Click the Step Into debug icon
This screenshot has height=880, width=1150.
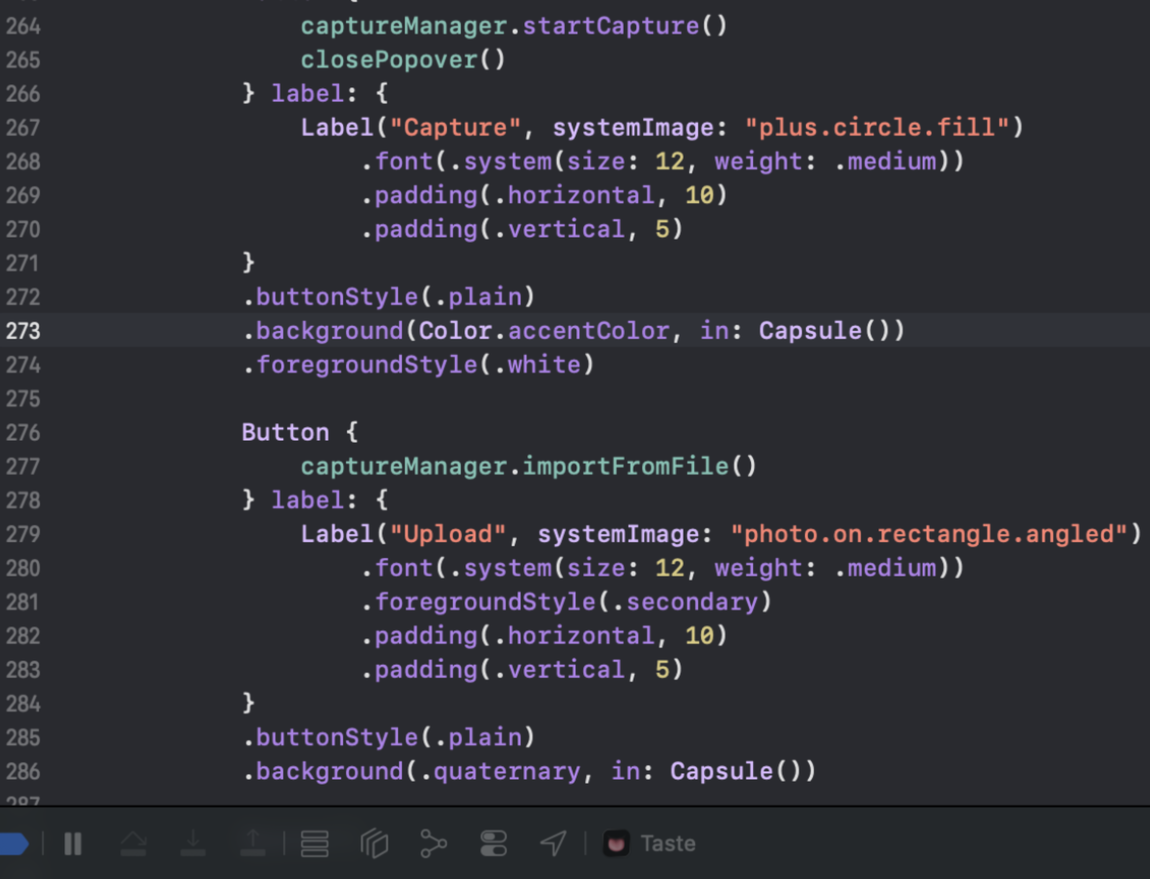point(193,844)
